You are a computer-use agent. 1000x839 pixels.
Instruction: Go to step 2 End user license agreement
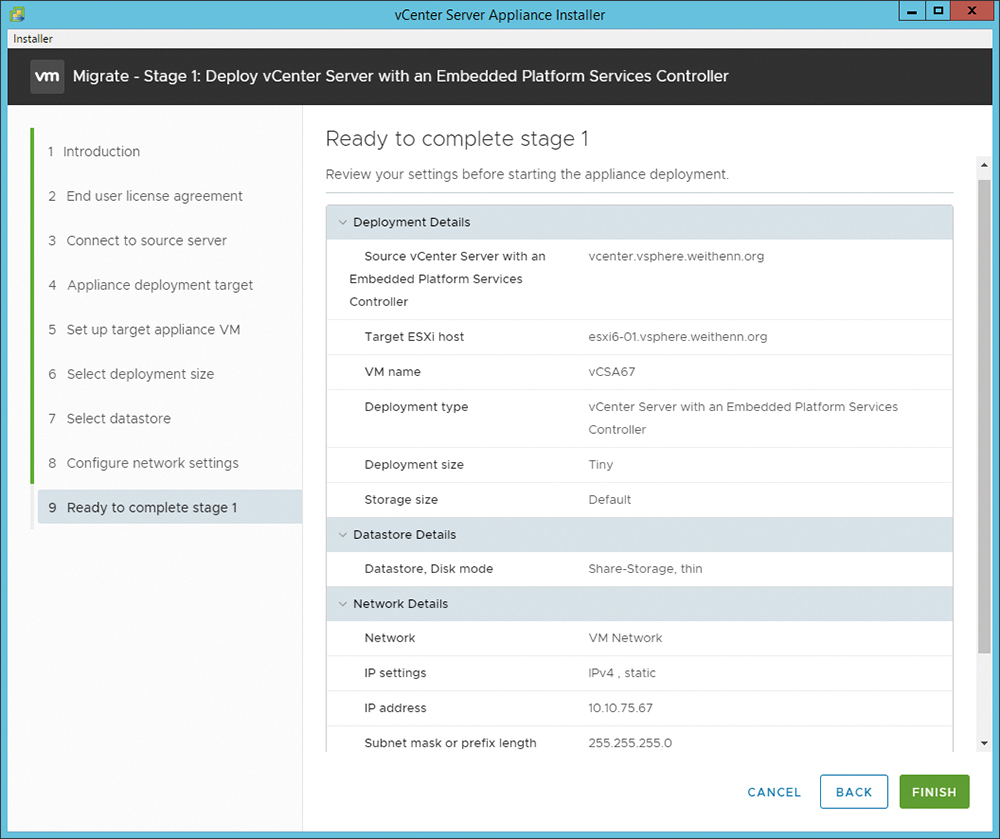tap(145, 196)
